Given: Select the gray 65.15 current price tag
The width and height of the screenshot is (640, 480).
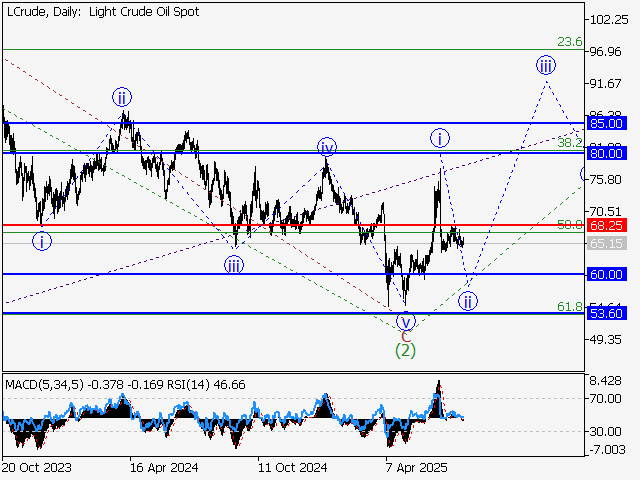Looking at the screenshot, I should 606,243.
